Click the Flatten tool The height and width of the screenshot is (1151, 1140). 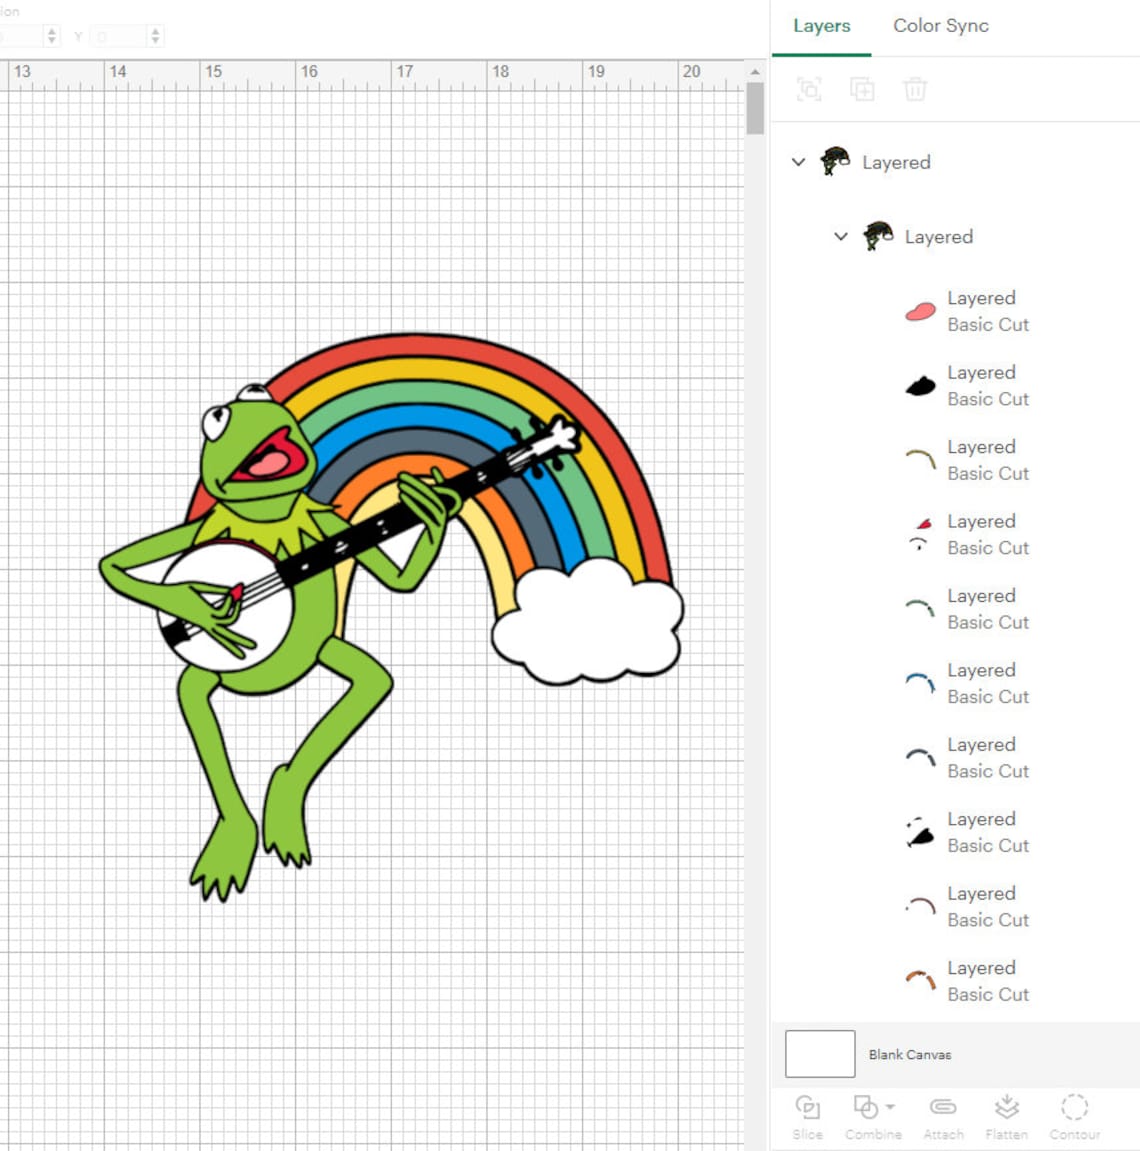1006,1117
